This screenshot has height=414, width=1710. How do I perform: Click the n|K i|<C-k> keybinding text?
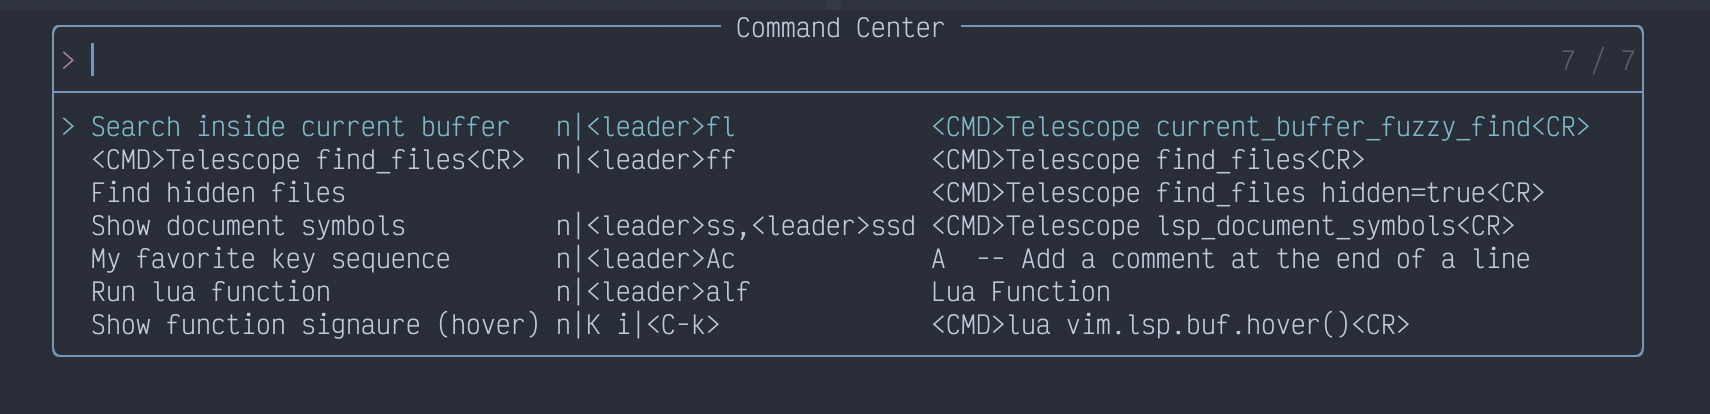(638, 325)
